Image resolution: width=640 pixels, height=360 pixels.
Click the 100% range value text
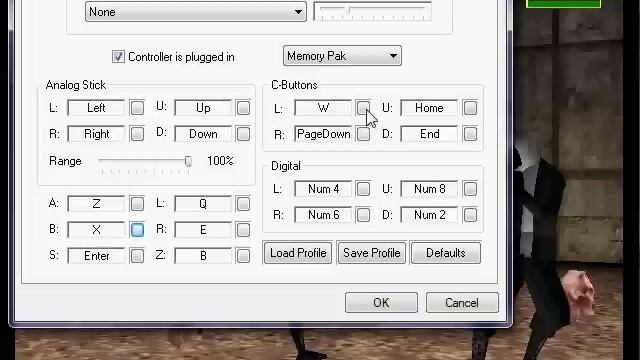click(220, 161)
